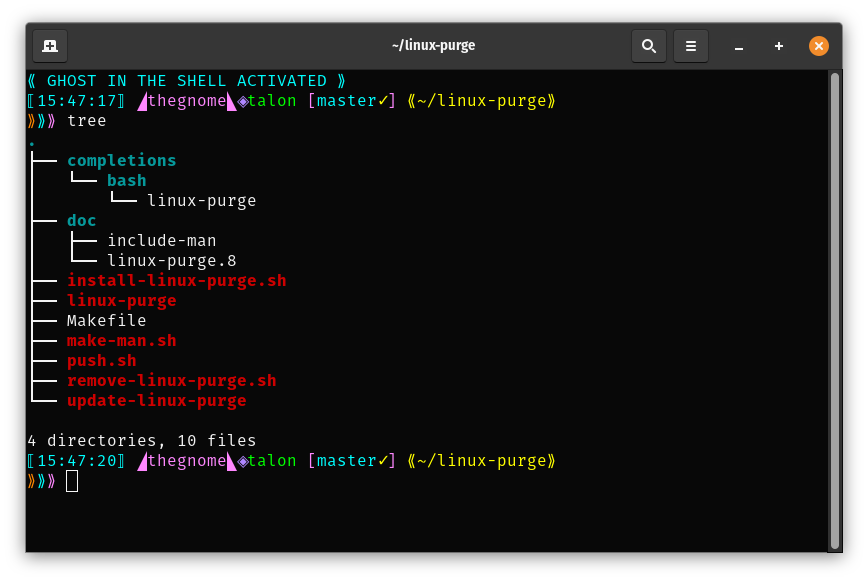Screen dimensions: 868x581
Task: Click the "doc" directory name
Action: (x=81, y=220)
